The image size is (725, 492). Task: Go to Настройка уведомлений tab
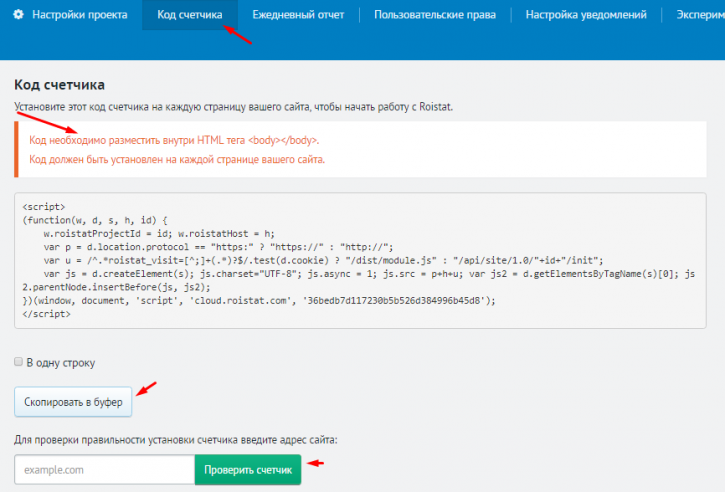[x=586, y=15]
